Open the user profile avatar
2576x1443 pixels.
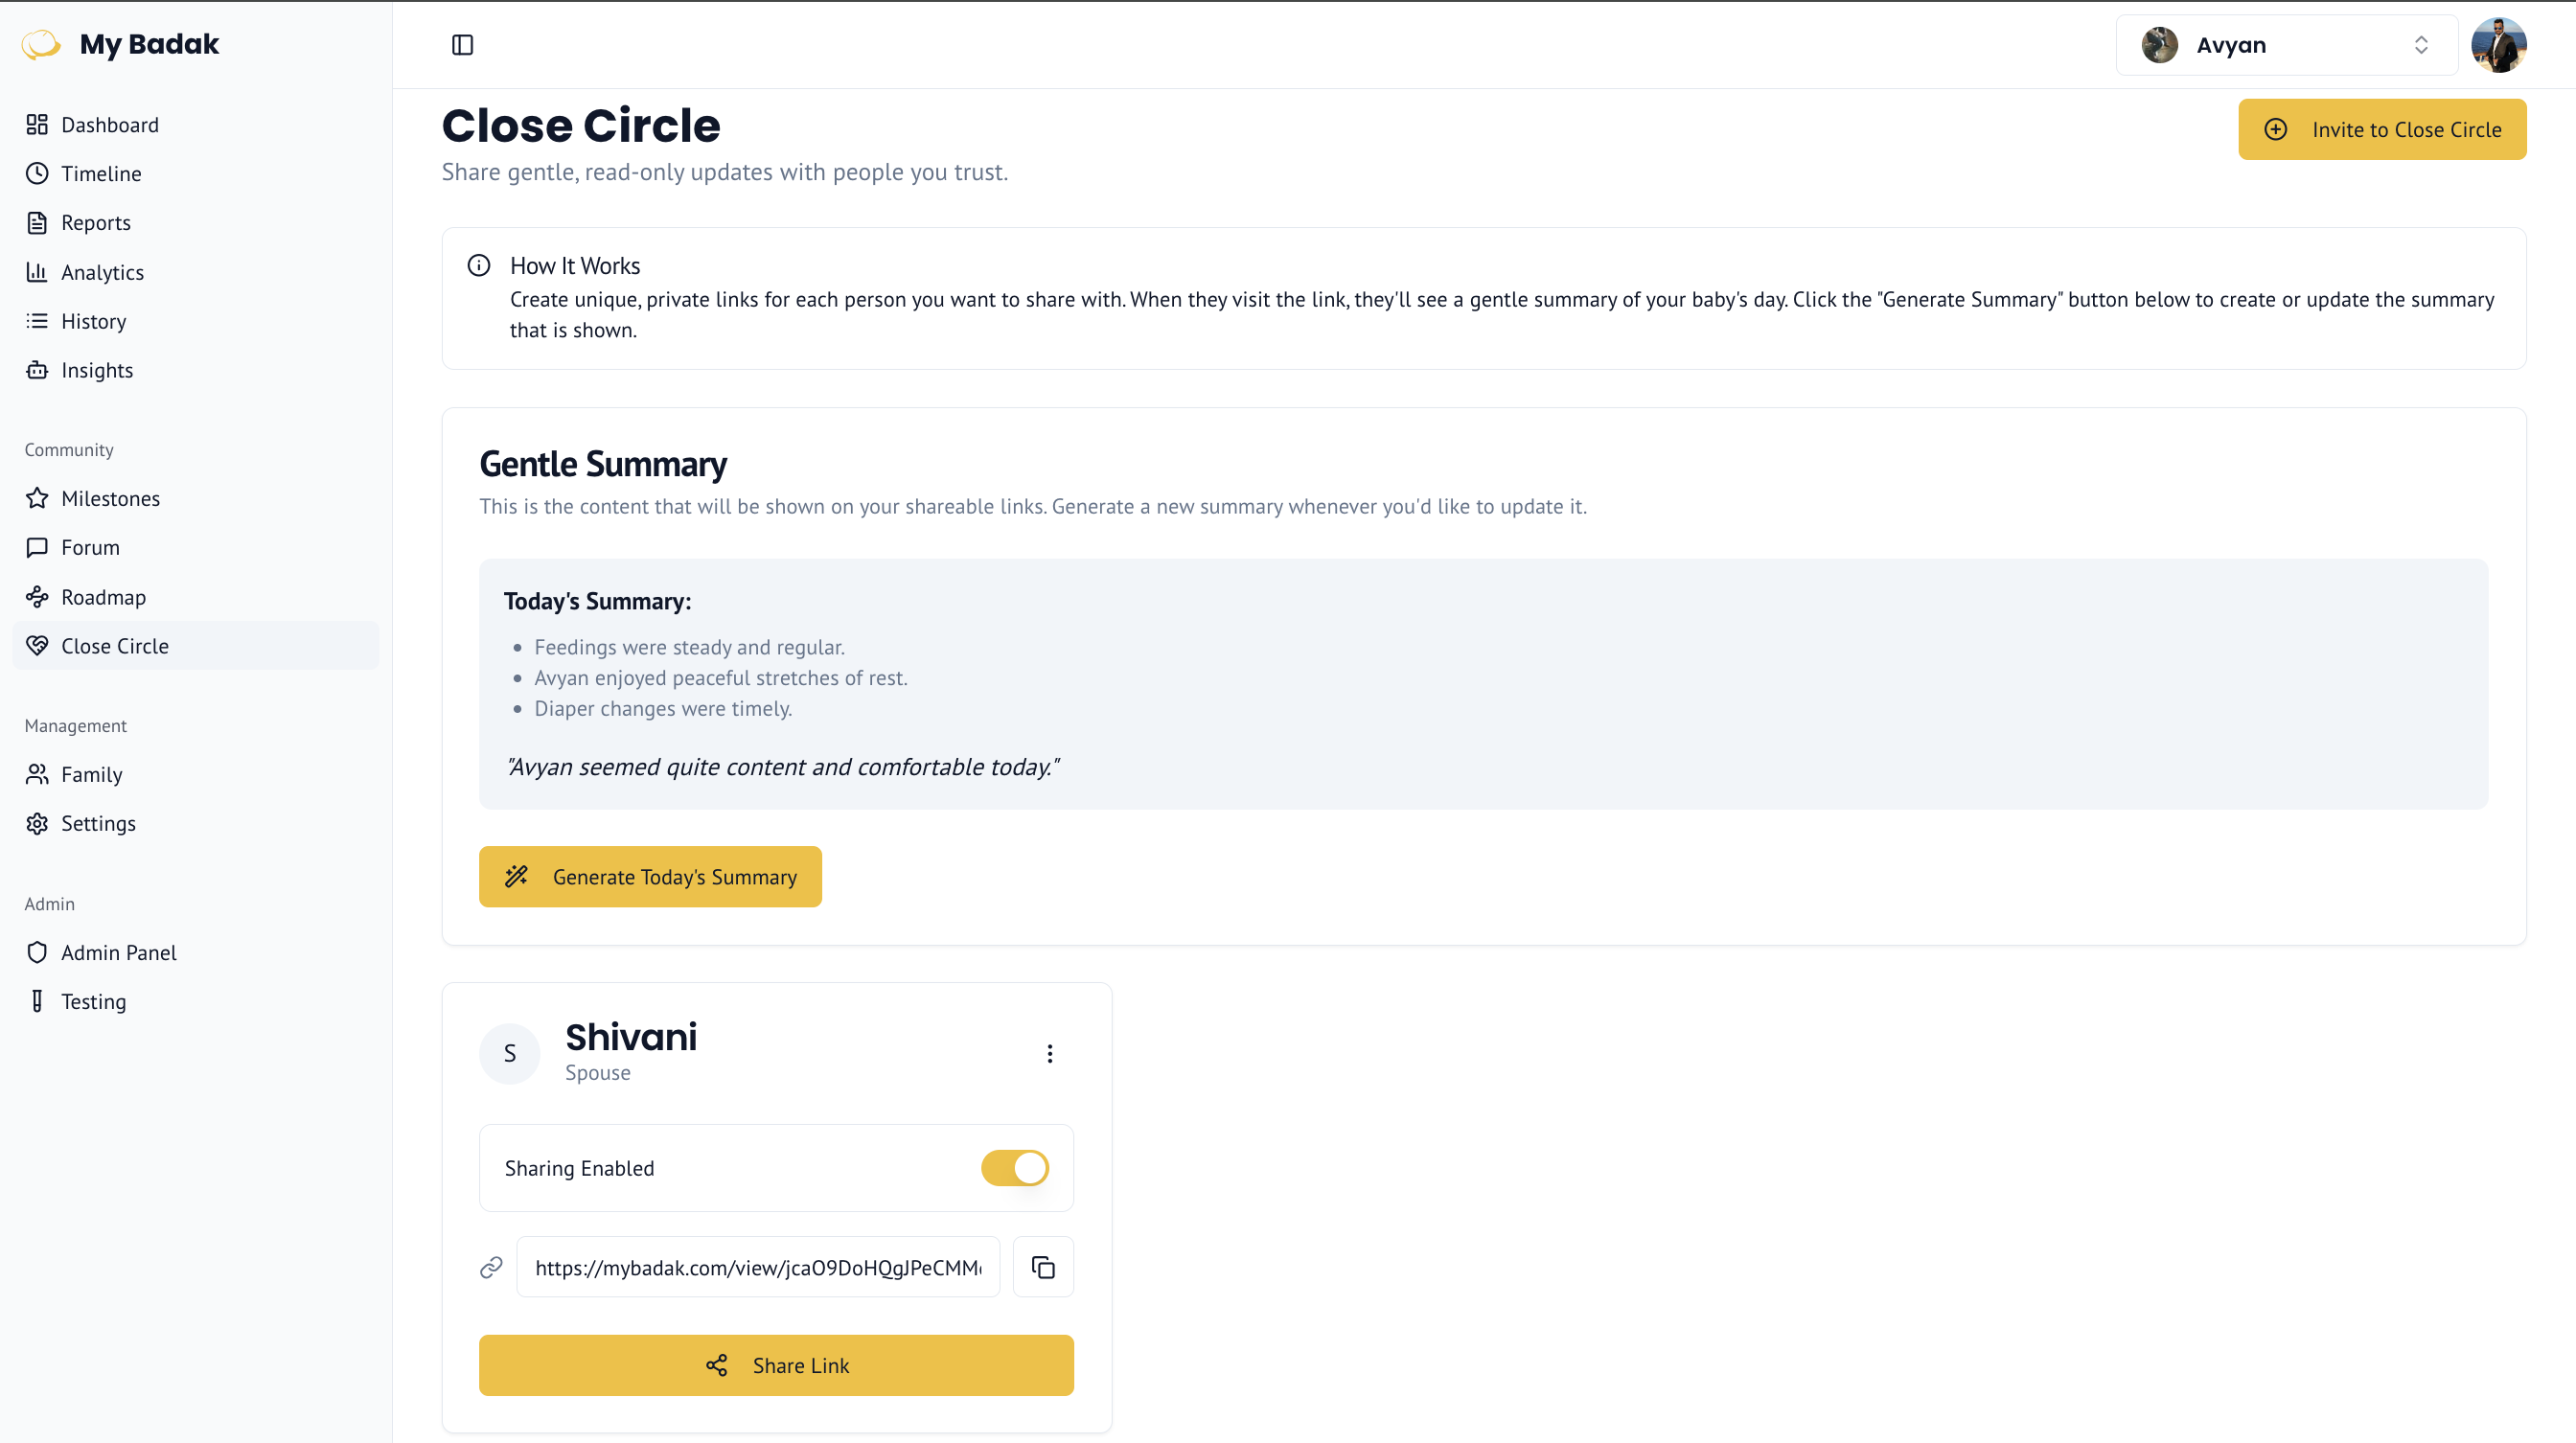click(x=2498, y=45)
